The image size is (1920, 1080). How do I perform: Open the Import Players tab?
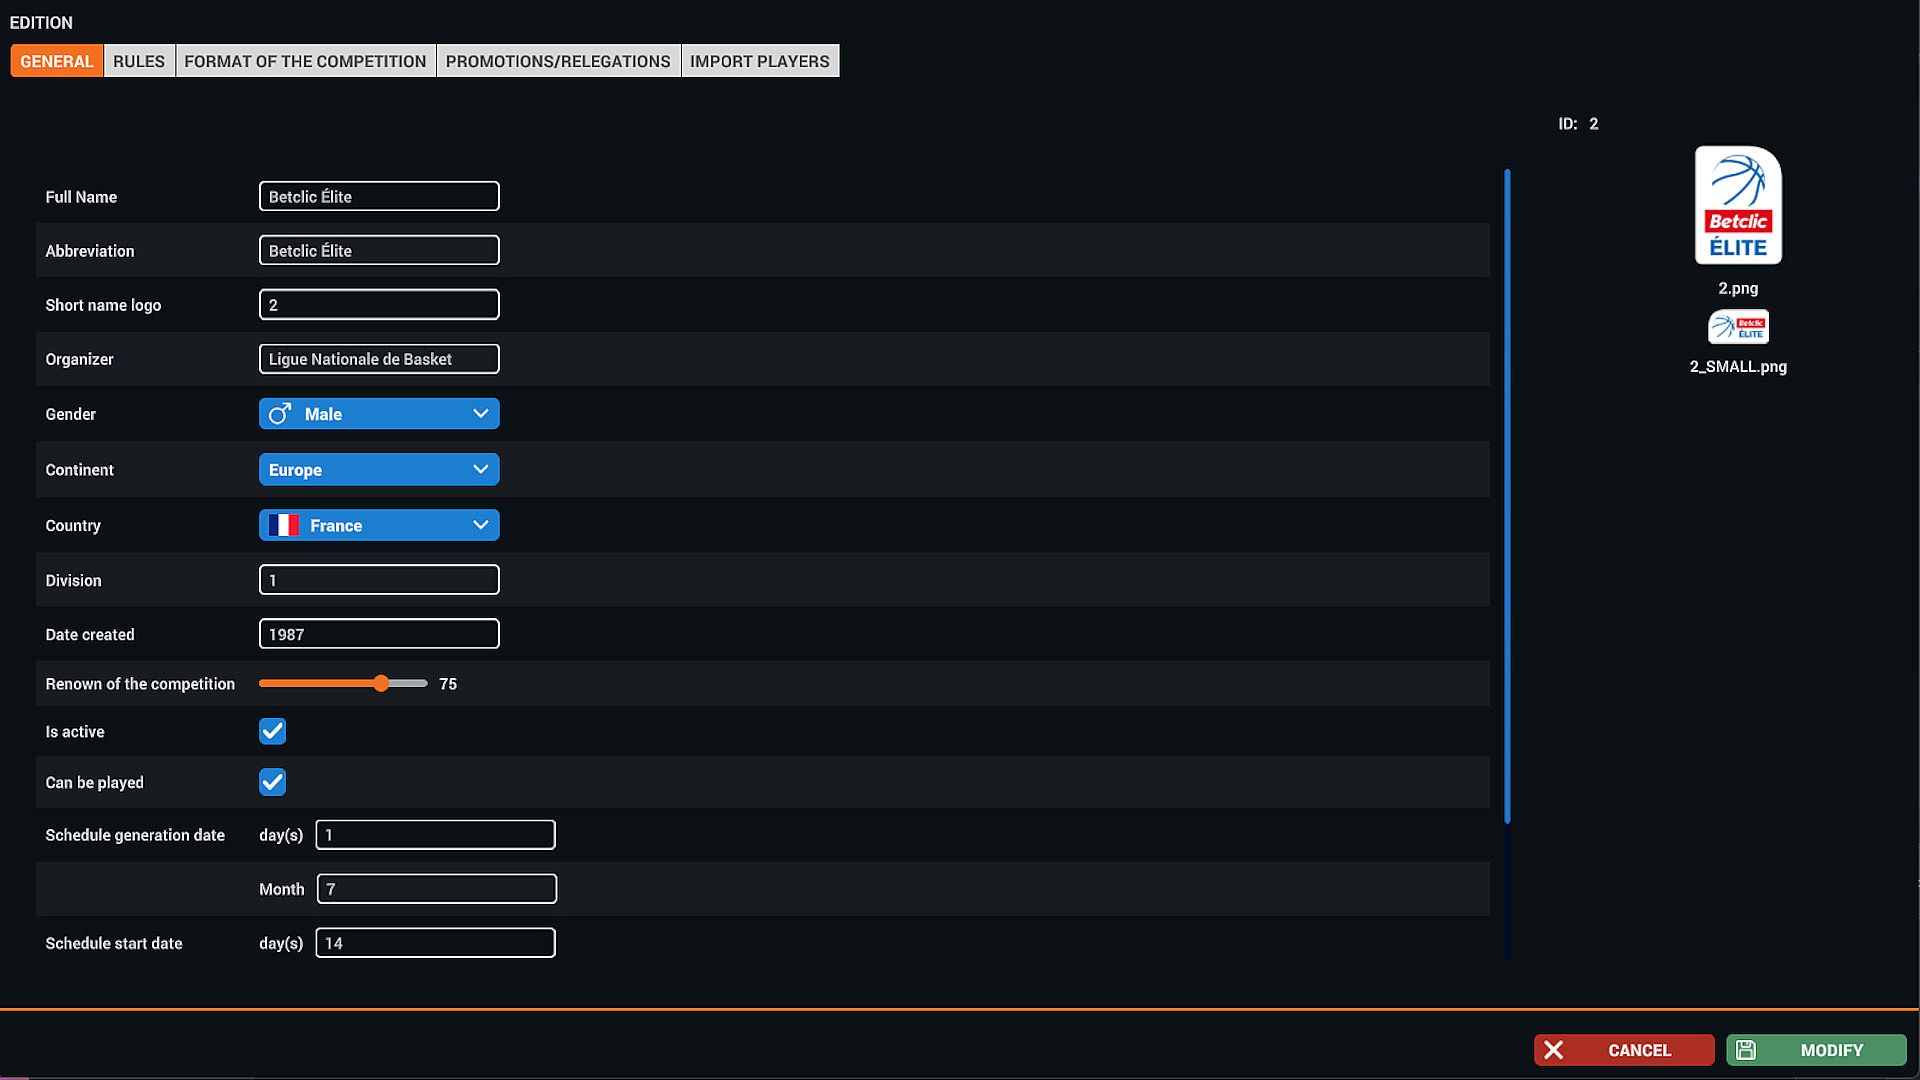click(x=759, y=61)
